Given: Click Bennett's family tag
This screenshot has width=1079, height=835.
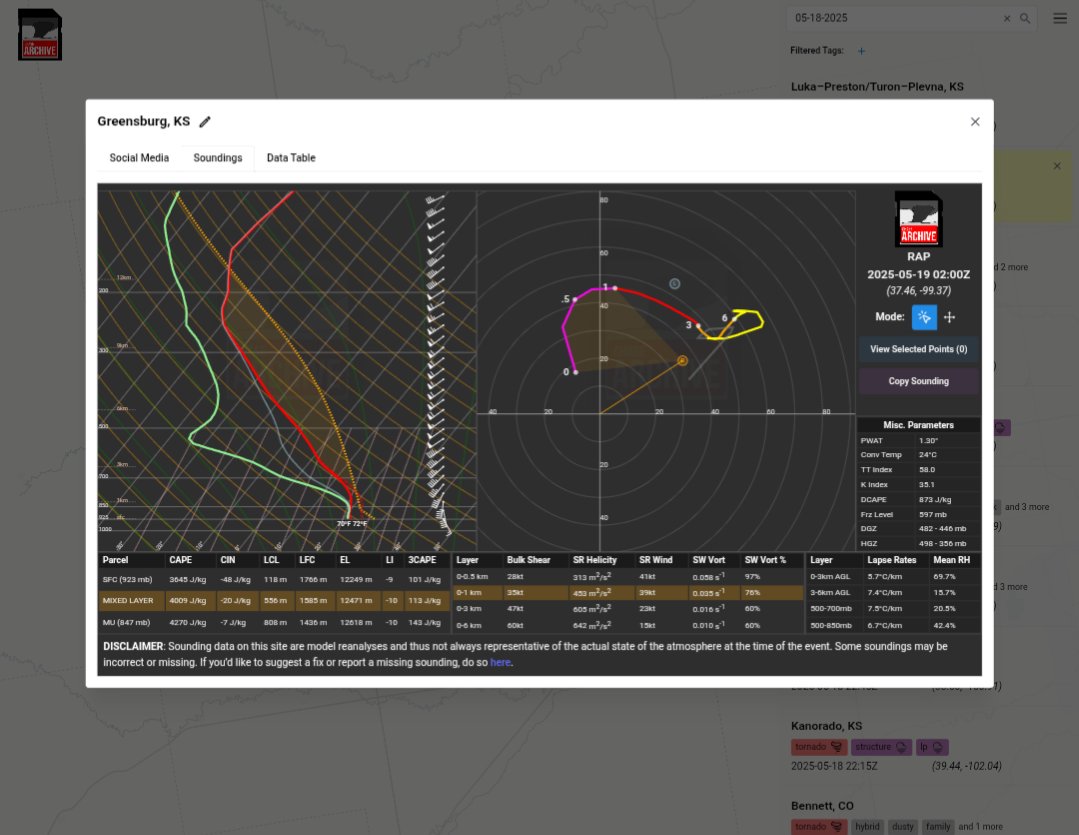Looking at the screenshot, I should 937,827.
